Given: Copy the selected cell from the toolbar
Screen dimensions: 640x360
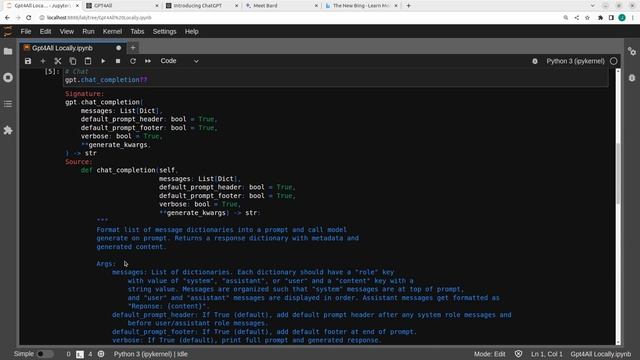Looking at the screenshot, I should [x=73, y=61].
